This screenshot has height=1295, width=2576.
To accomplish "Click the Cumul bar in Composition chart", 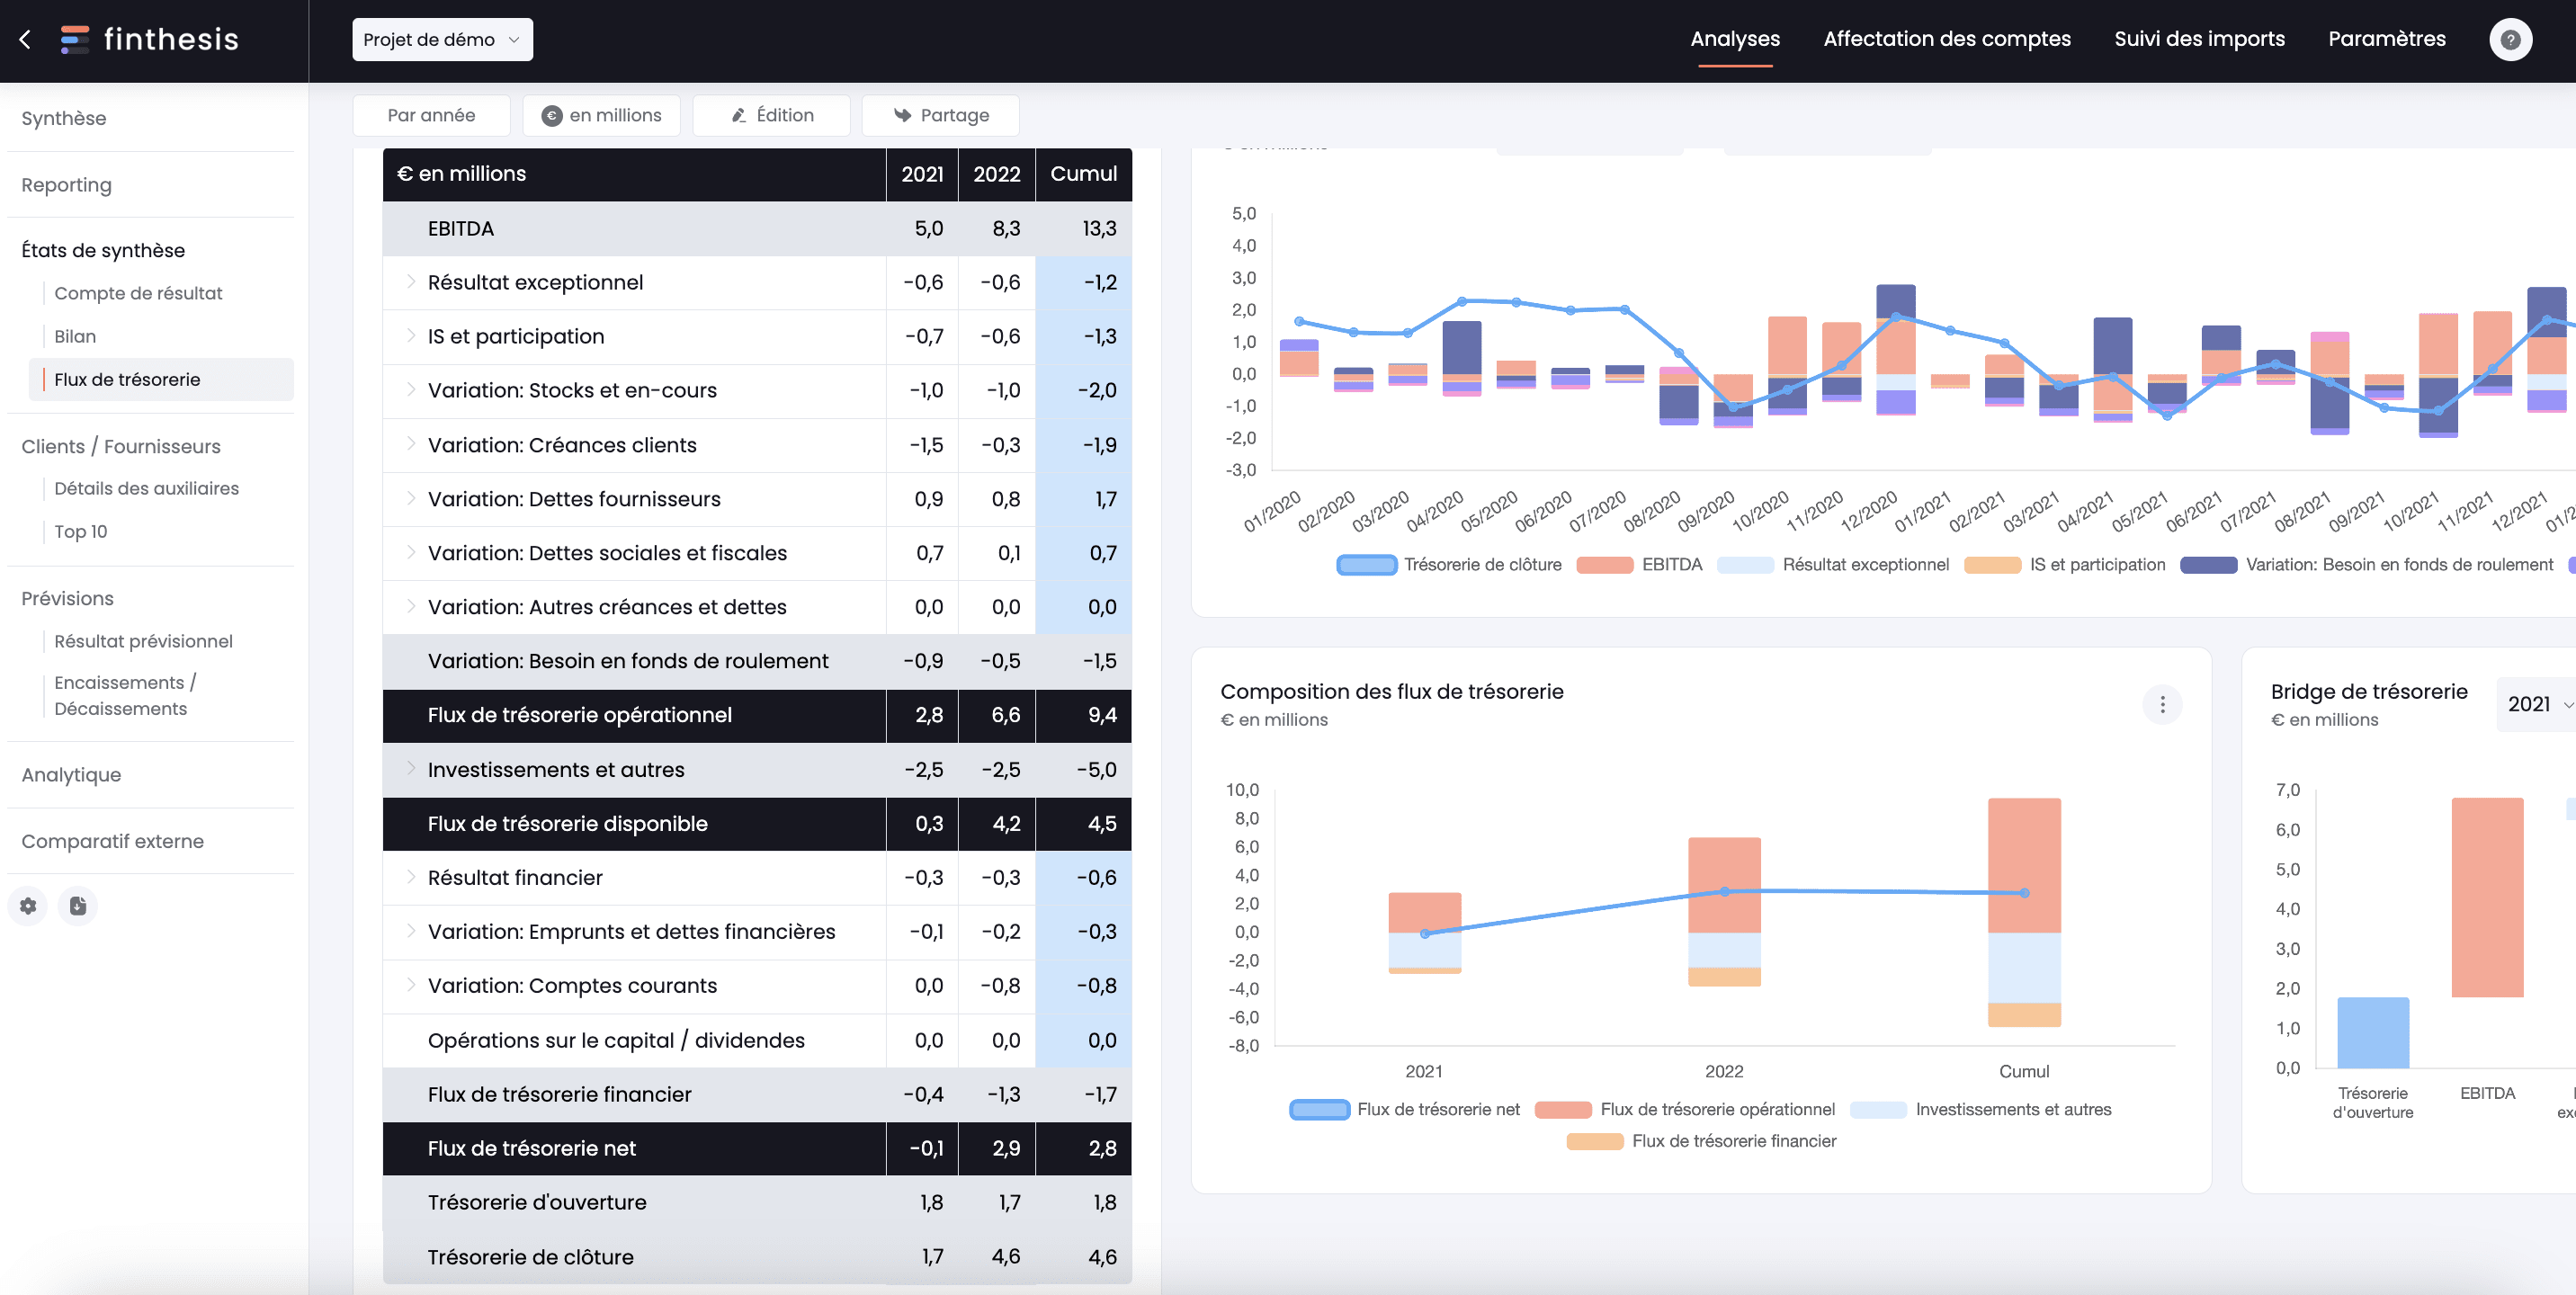I will coord(2024,912).
